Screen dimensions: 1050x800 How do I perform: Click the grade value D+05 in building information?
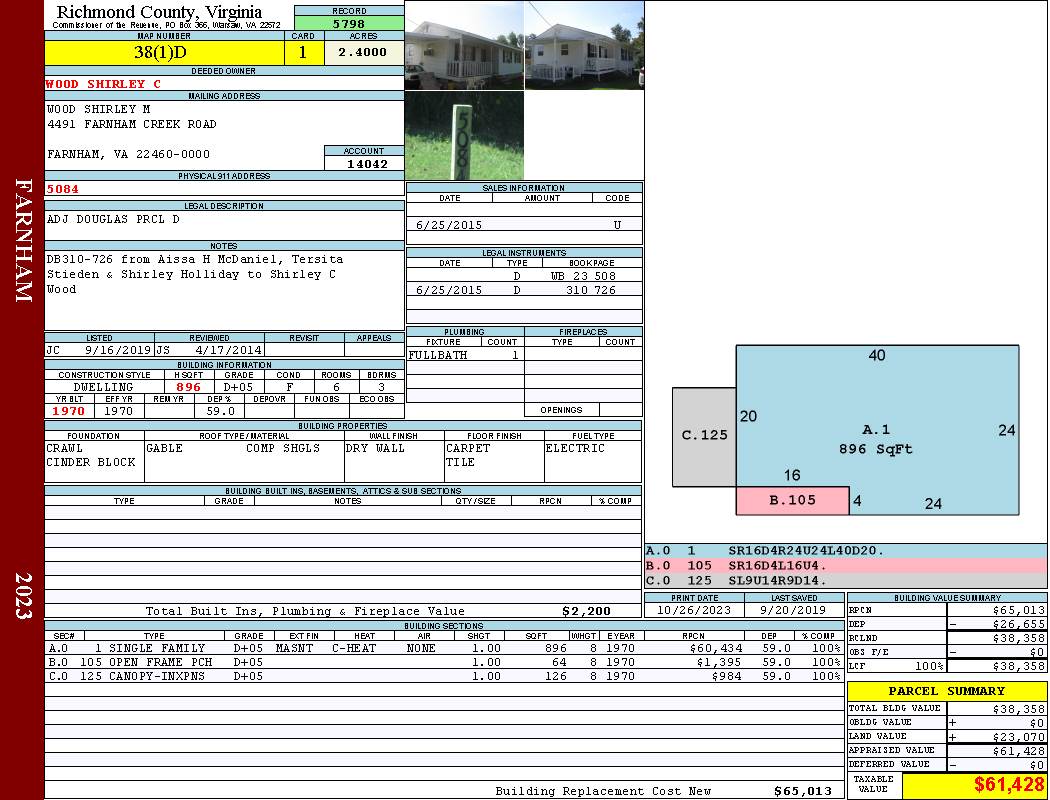pyautogui.click(x=238, y=387)
